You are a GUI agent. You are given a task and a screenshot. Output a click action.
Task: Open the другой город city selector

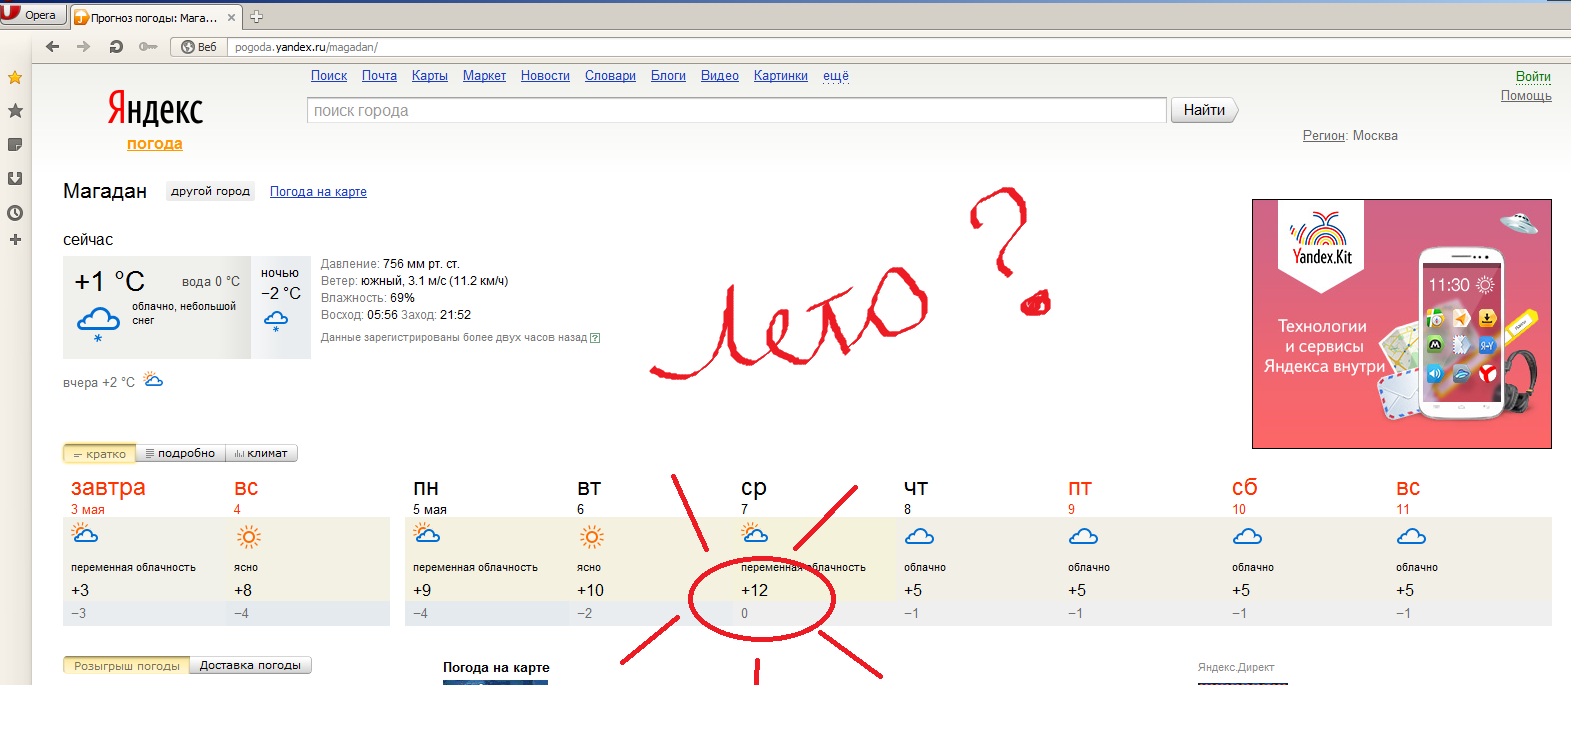coord(210,192)
